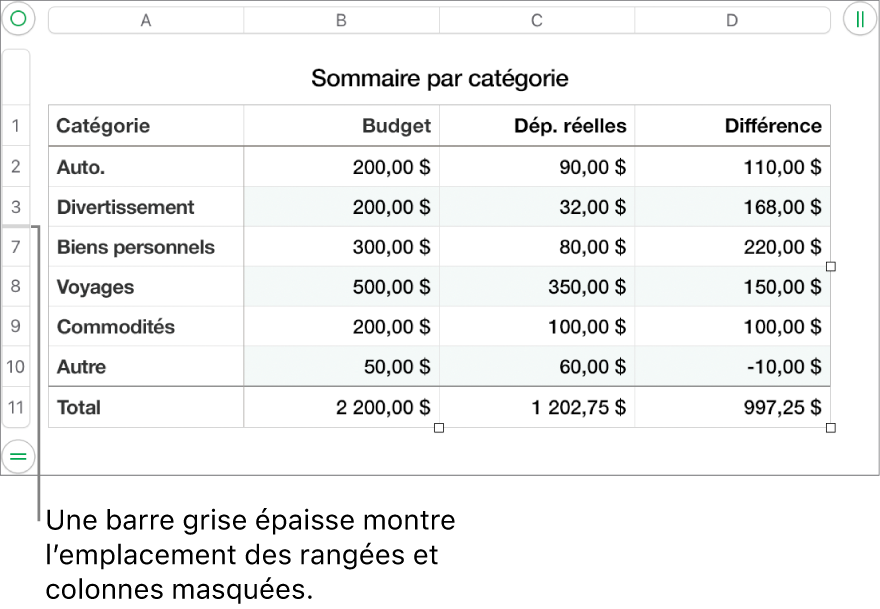Select the -10,00 $ difference cell
The image size is (880, 609).
[732, 367]
